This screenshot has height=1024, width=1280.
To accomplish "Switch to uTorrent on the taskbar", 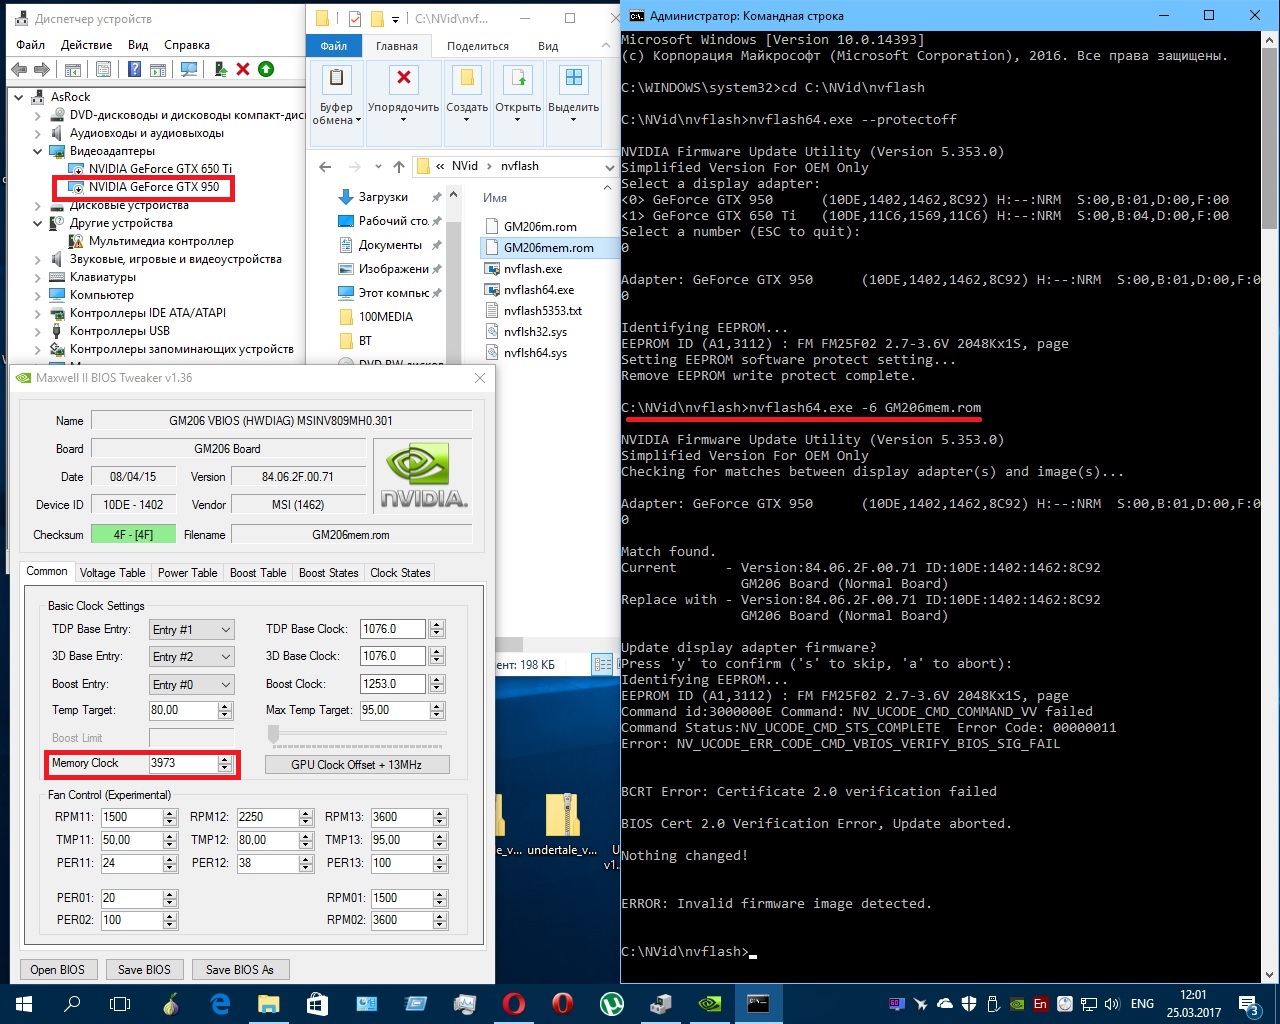I will tap(612, 1003).
